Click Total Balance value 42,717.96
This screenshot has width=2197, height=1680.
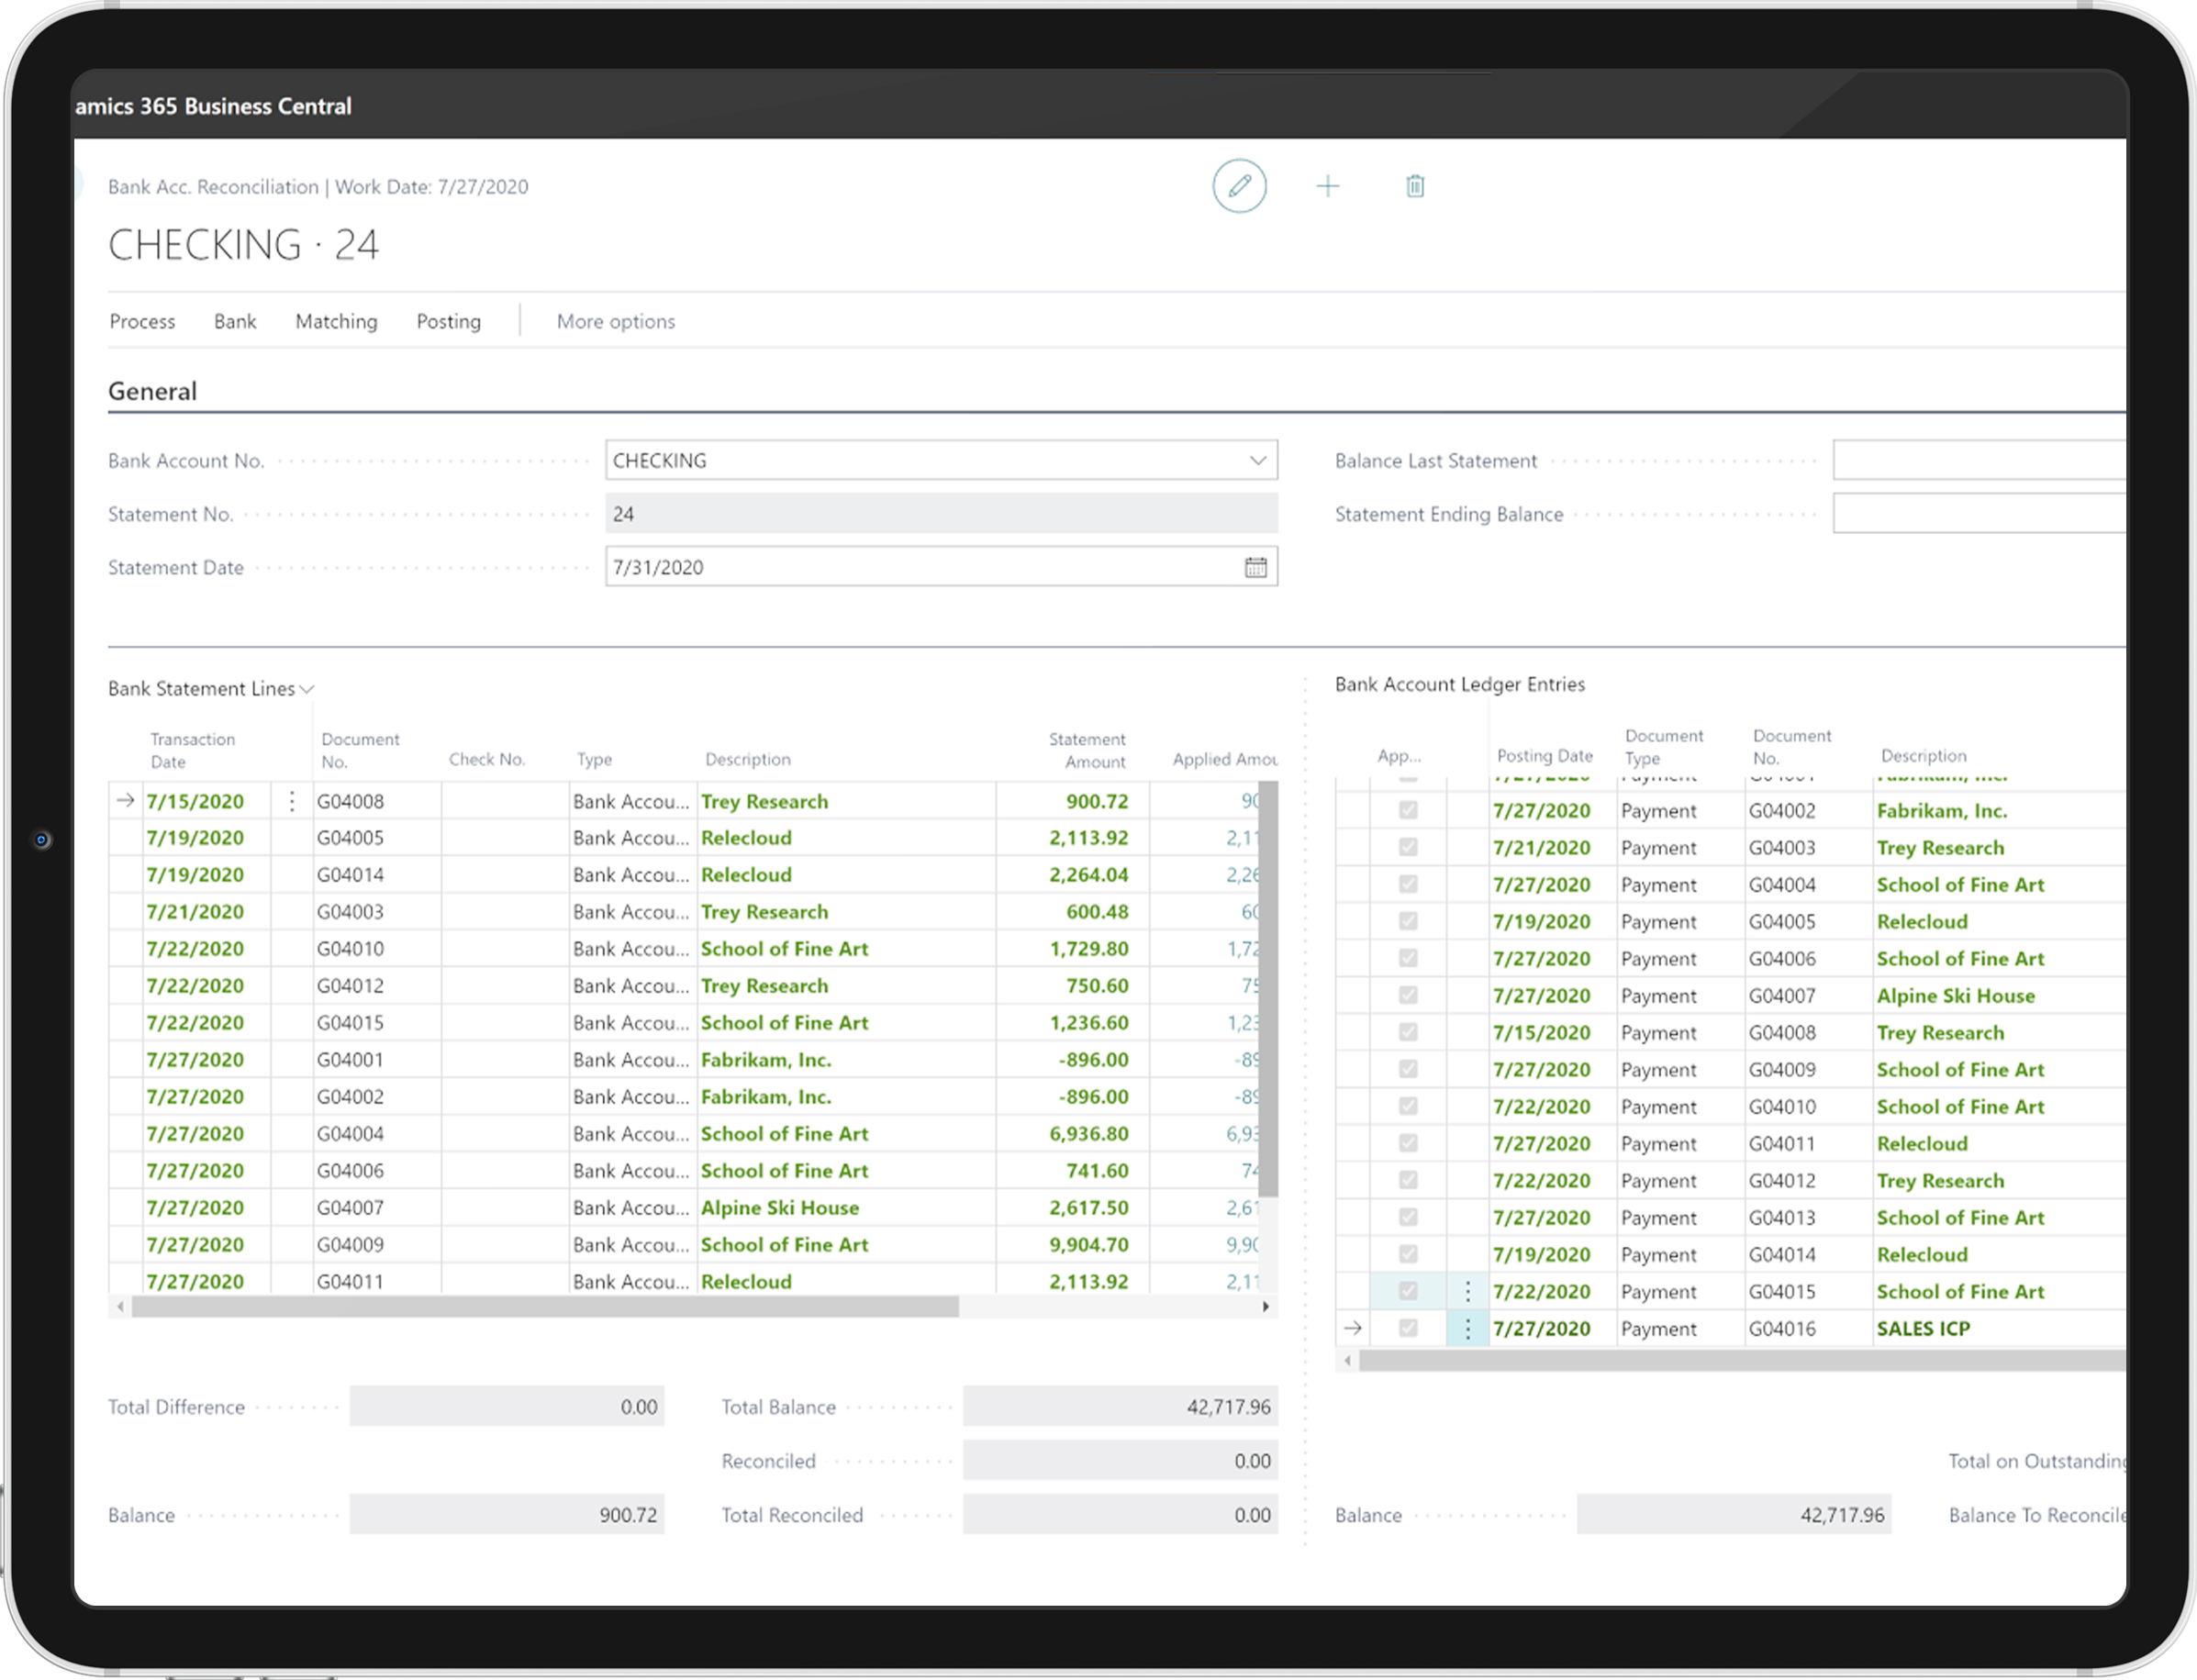[1120, 1406]
